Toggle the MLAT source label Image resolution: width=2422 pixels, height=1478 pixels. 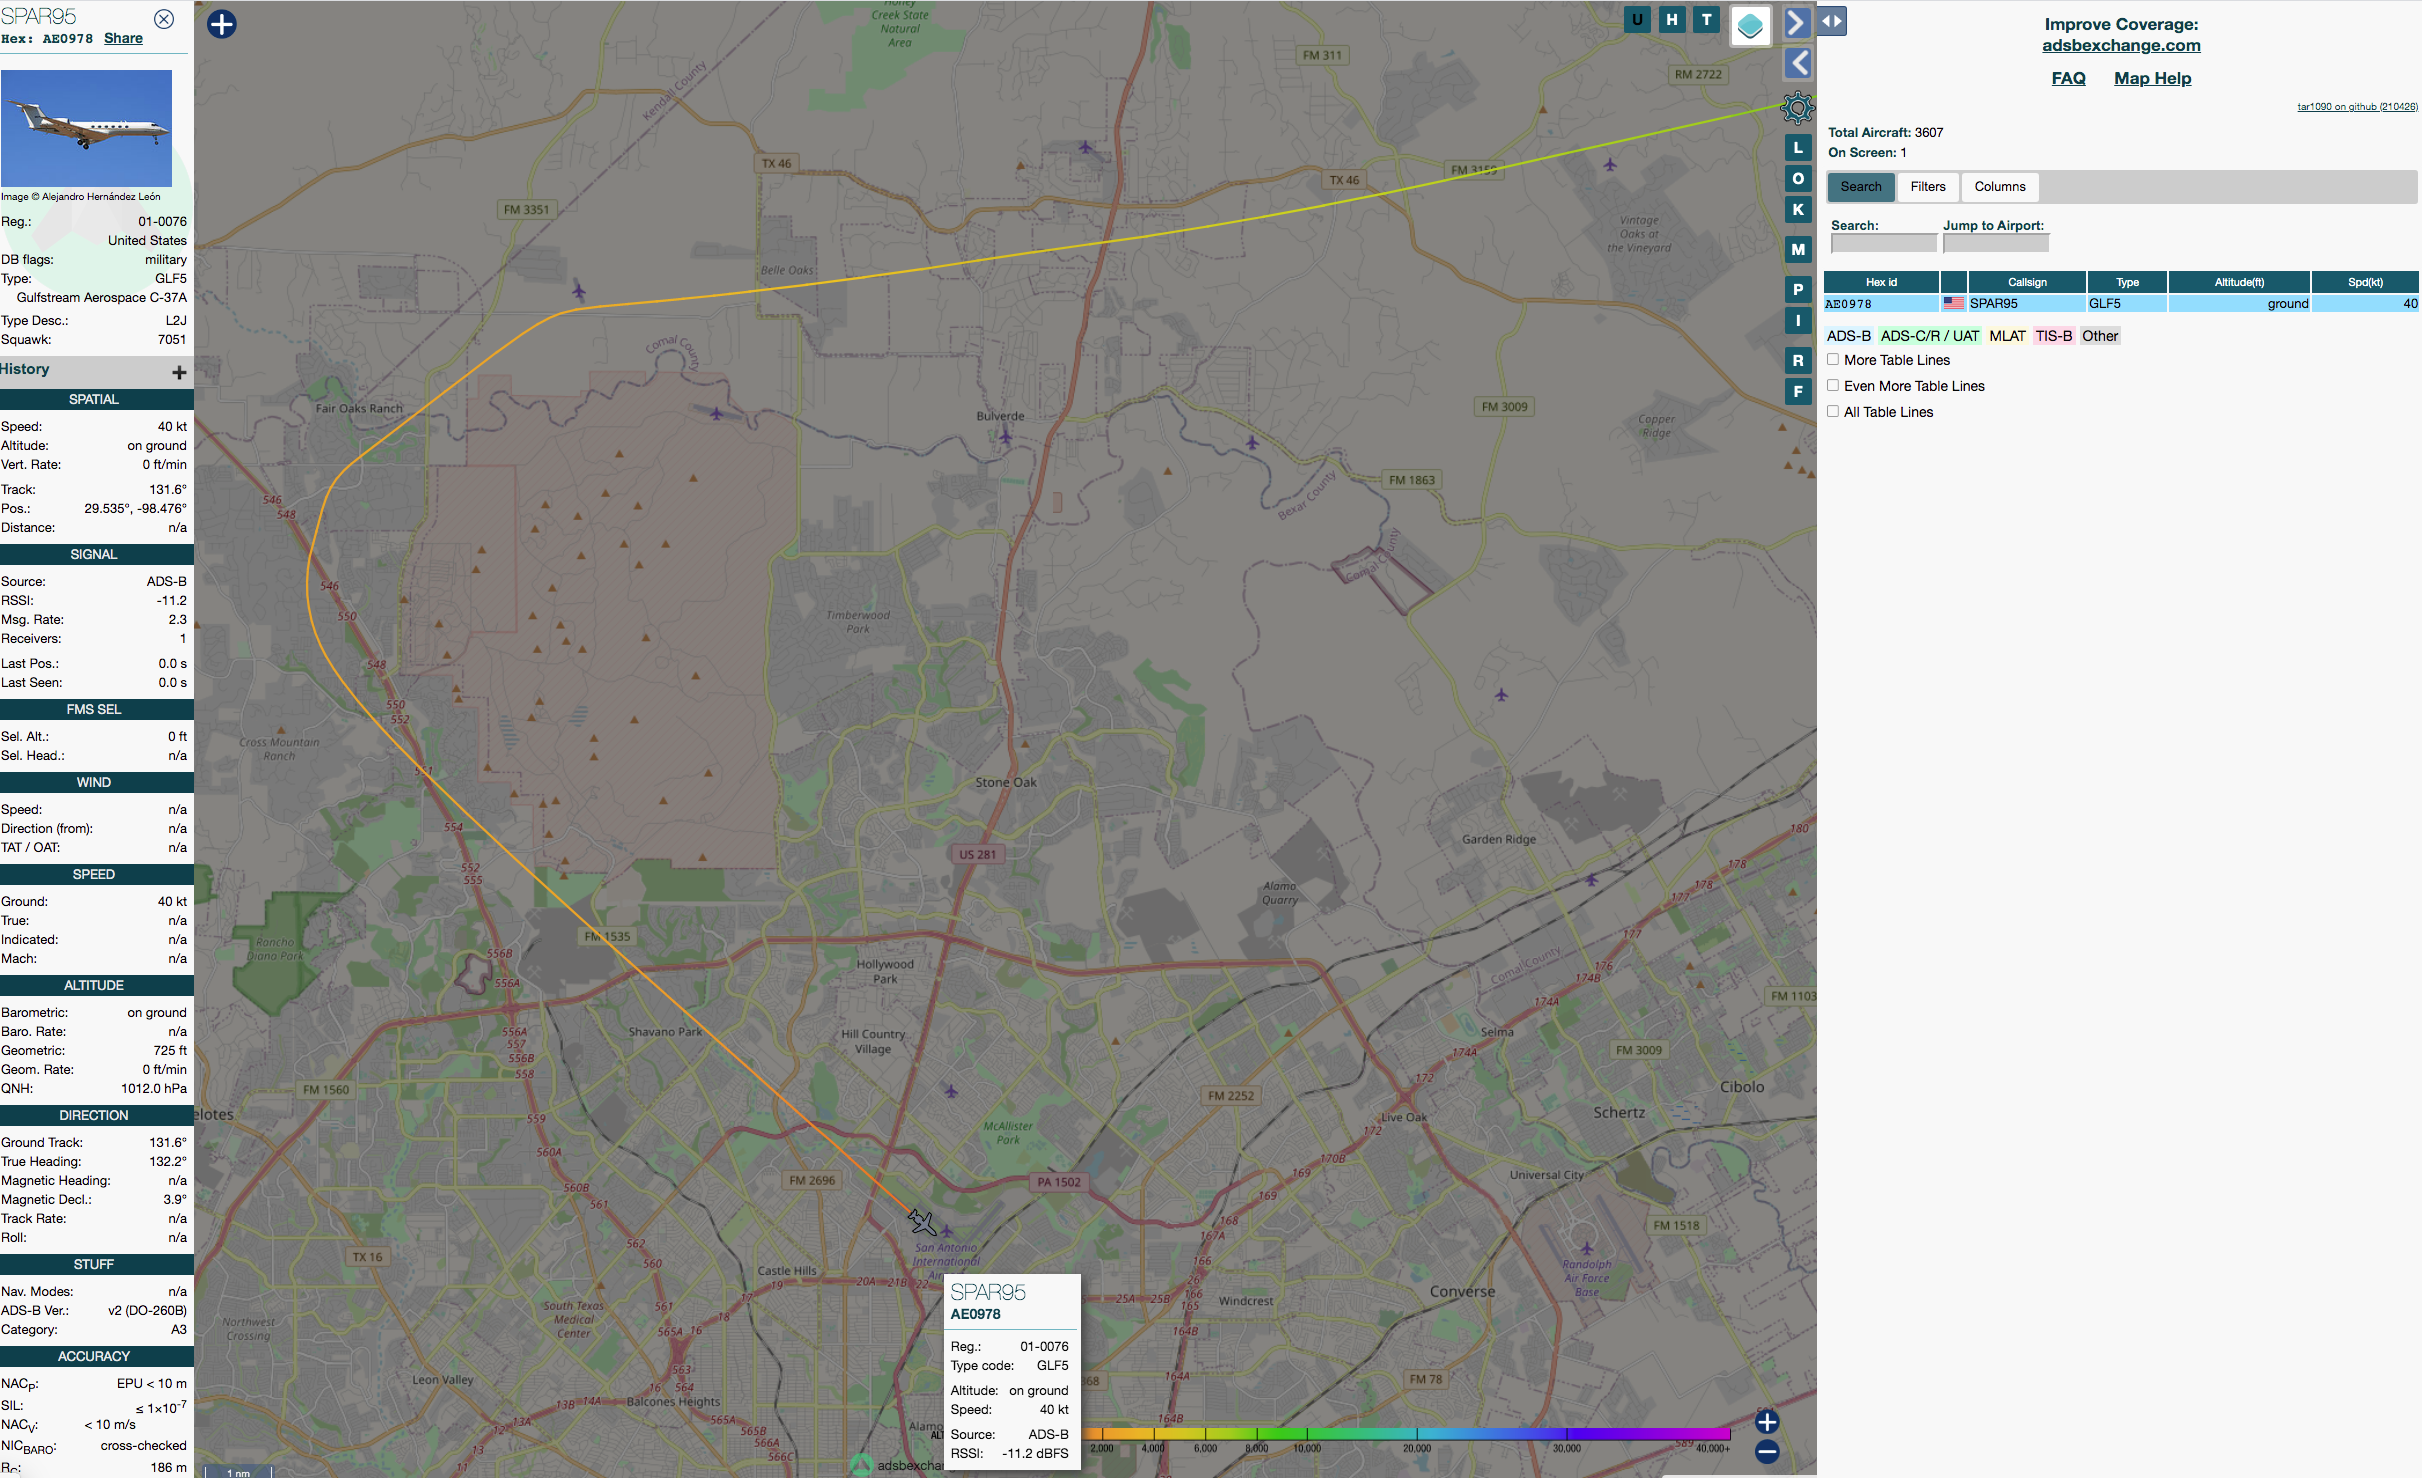2007,336
